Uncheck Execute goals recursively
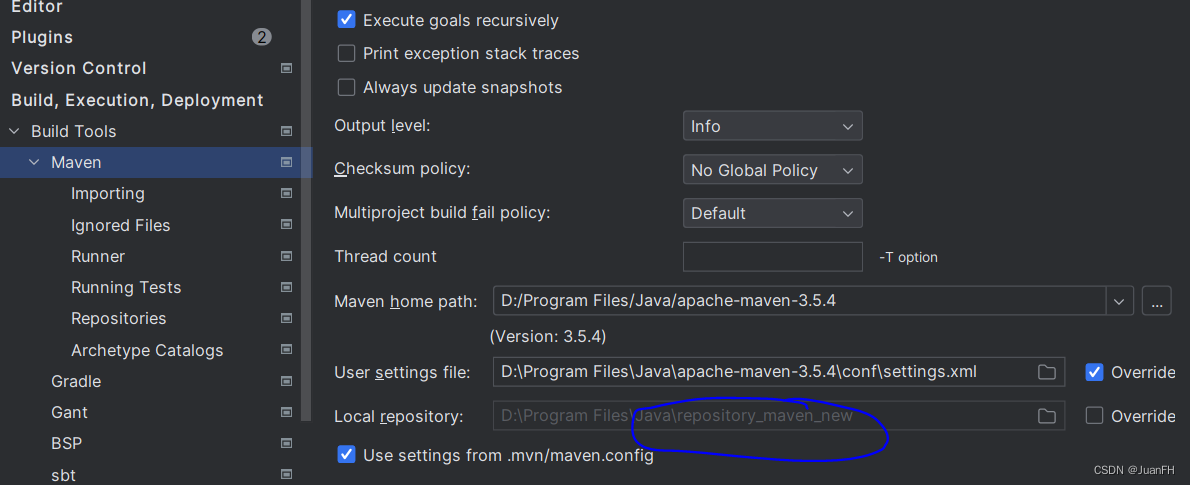Image resolution: width=1190 pixels, height=485 pixels. click(346, 20)
